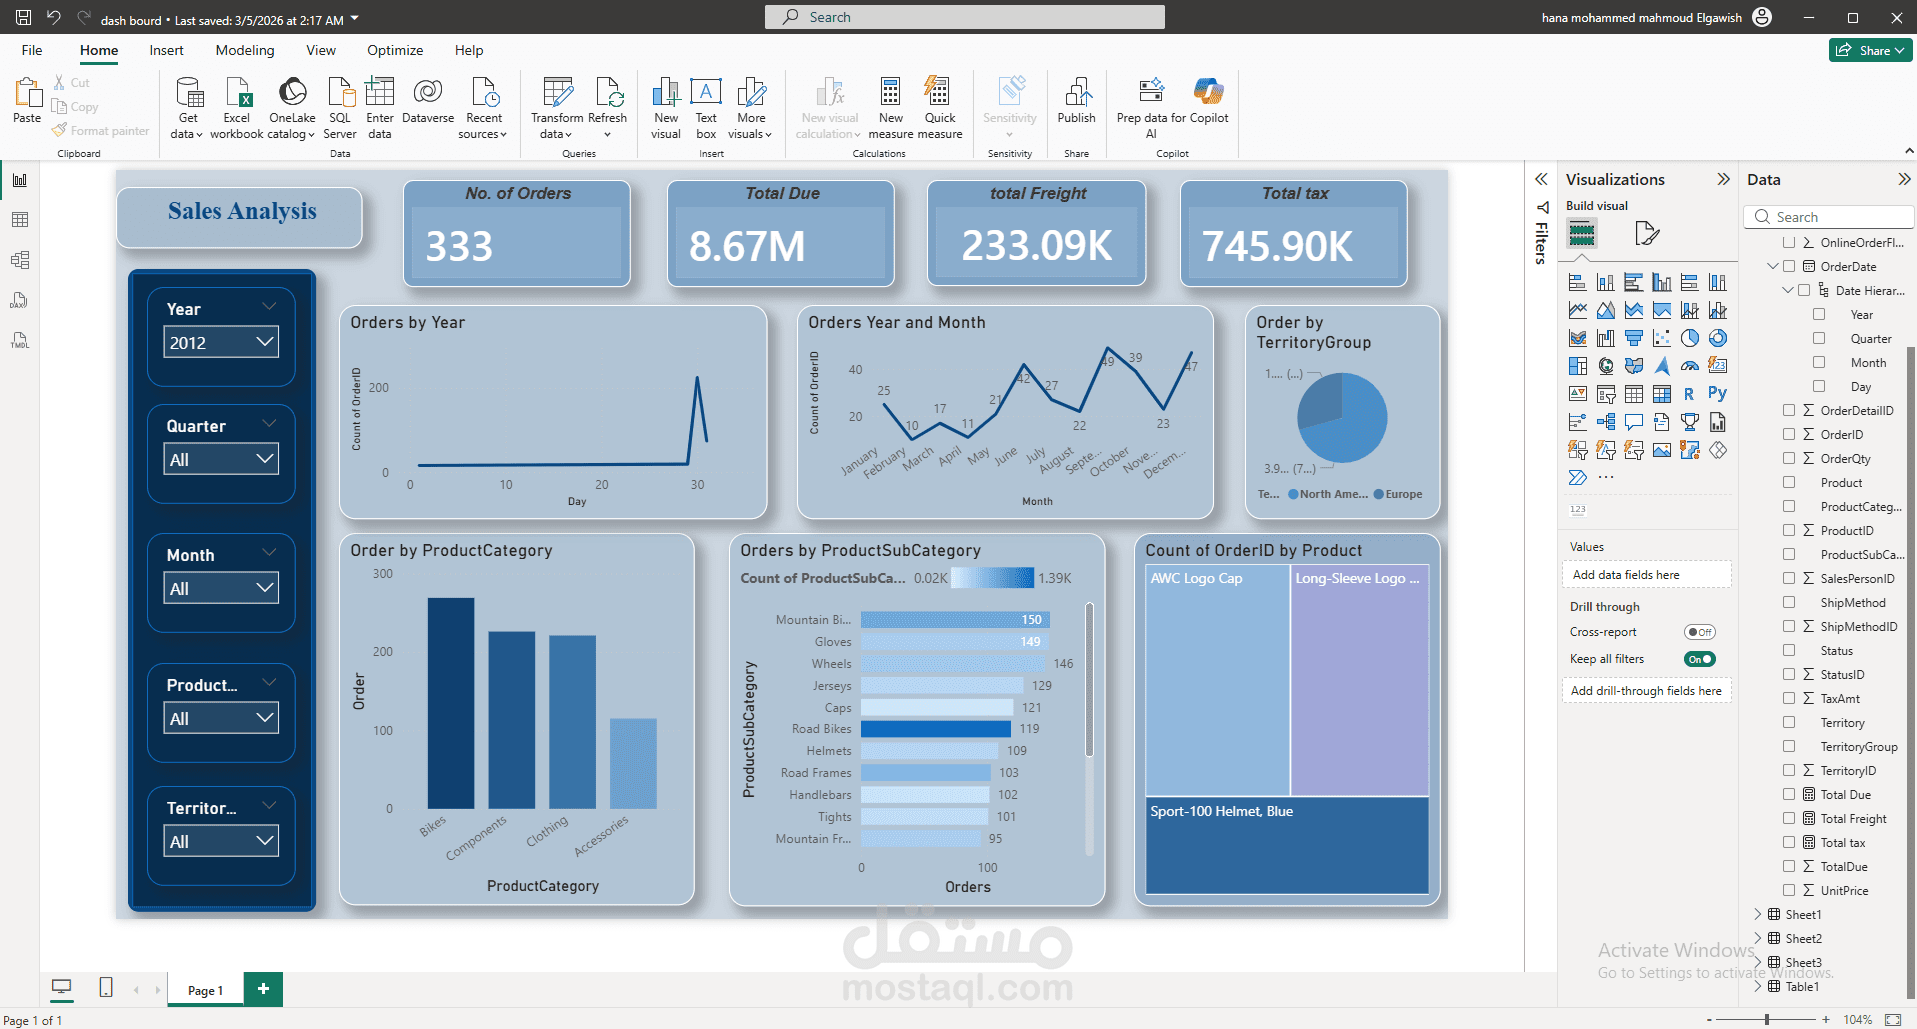
Task: Expand the Sheet2 table
Action: (x=1758, y=938)
